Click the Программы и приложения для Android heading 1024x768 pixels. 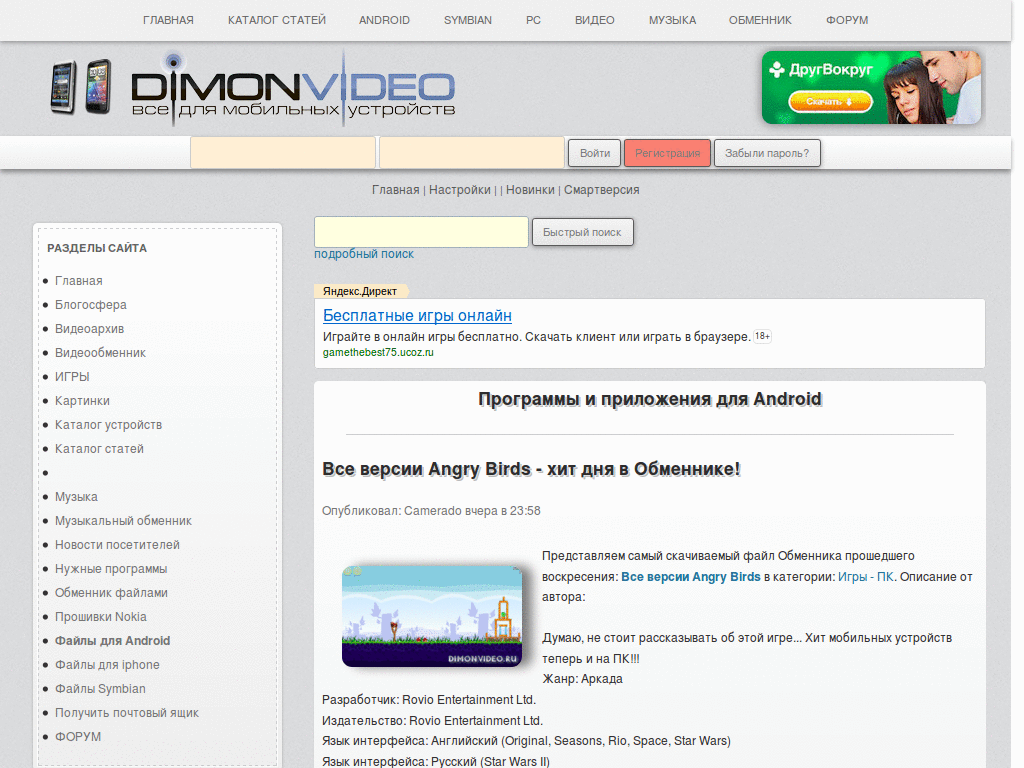[x=650, y=399]
